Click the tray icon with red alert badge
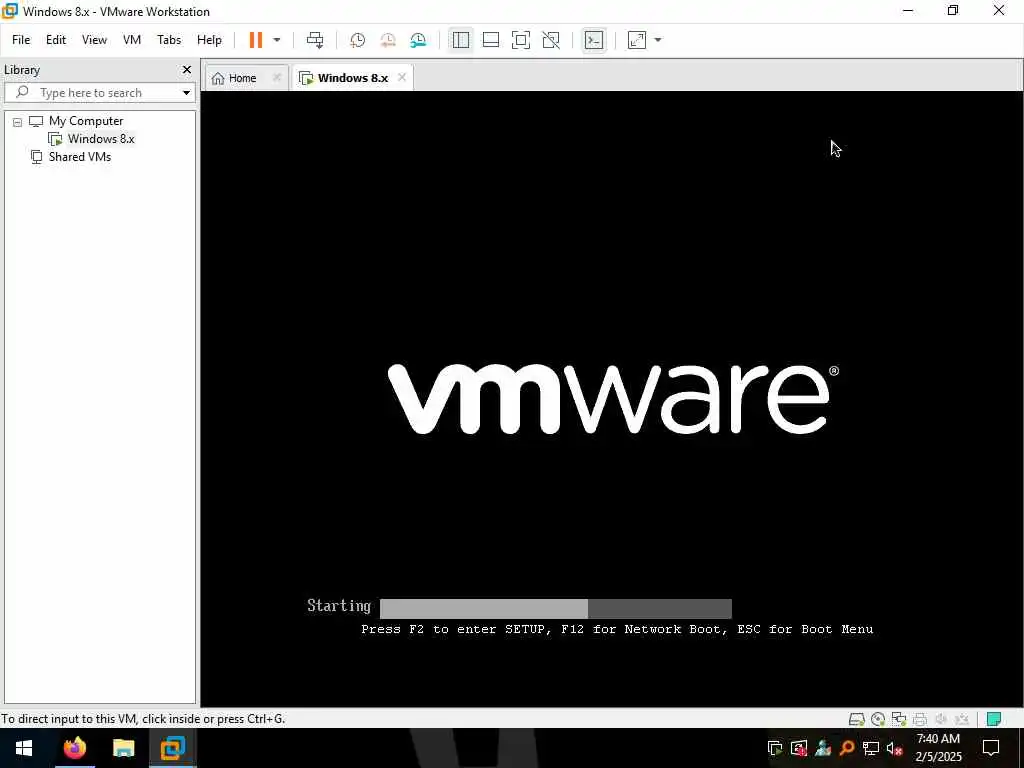Viewport: 1024px width, 768px height. tap(799, 748)
